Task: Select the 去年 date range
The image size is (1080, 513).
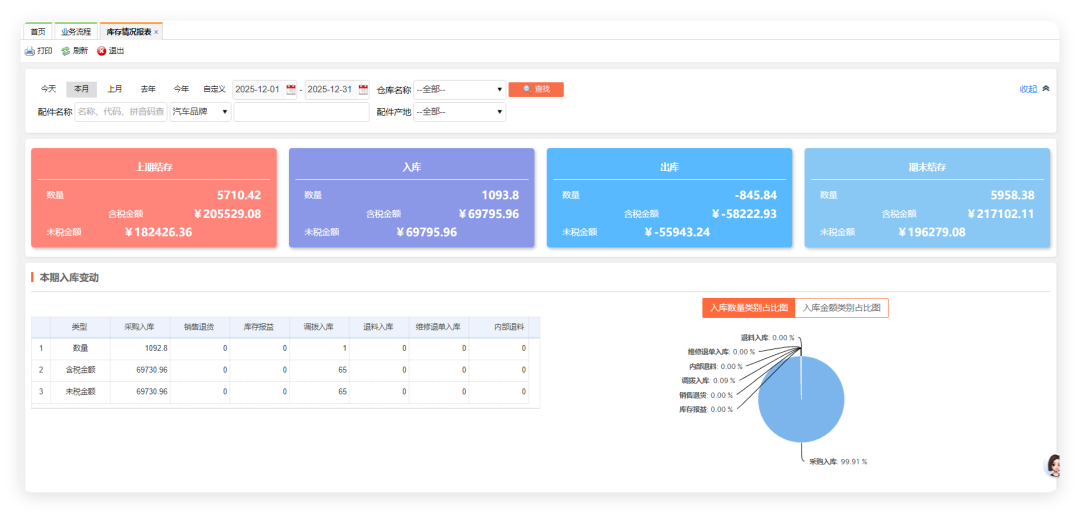Action: coord(148,90)
